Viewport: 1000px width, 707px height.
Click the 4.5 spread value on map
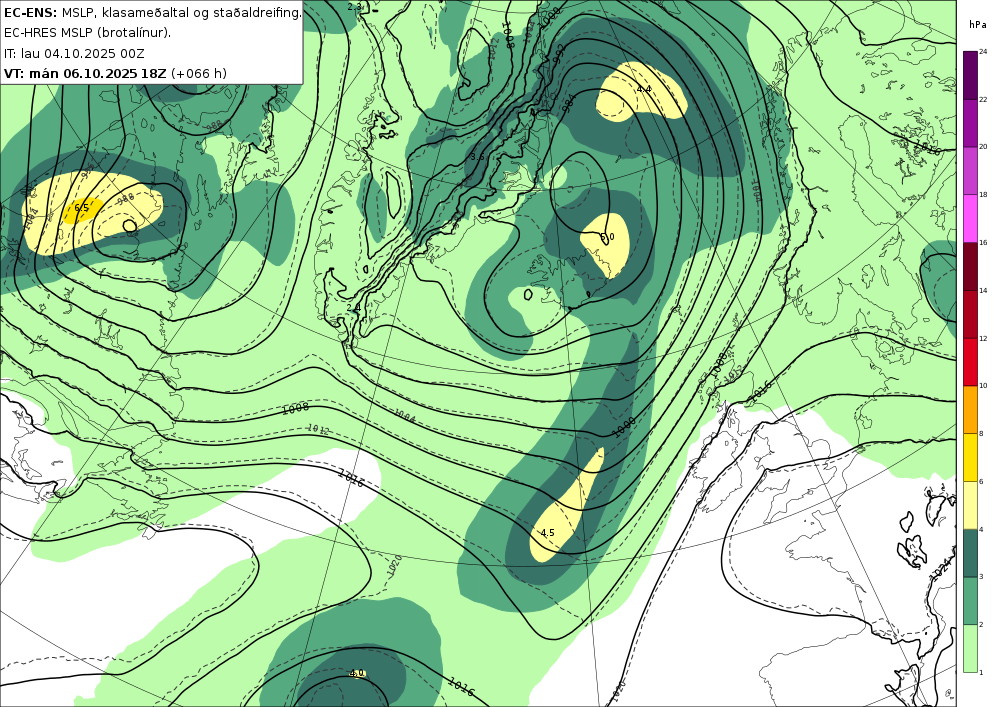pos(547,533)
